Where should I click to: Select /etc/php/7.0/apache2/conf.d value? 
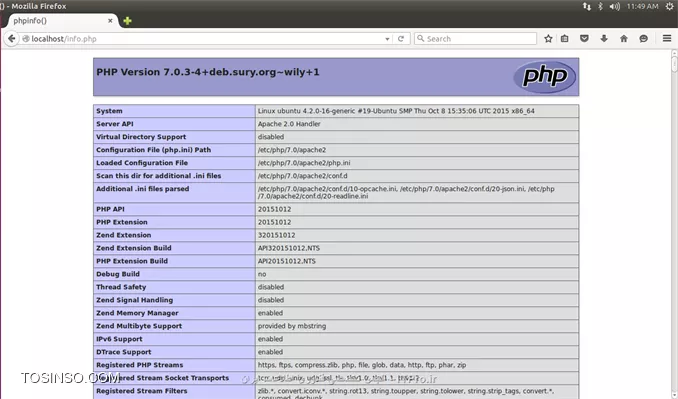click(x=303, y=176)
